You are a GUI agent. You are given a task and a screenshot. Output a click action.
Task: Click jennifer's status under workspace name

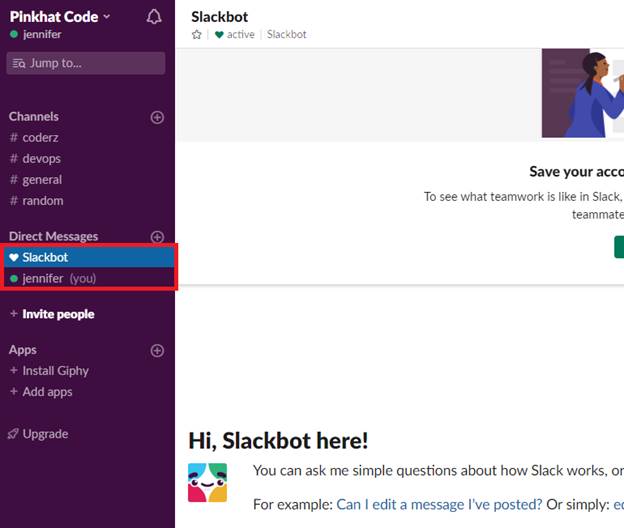click(x=36, y=34)
